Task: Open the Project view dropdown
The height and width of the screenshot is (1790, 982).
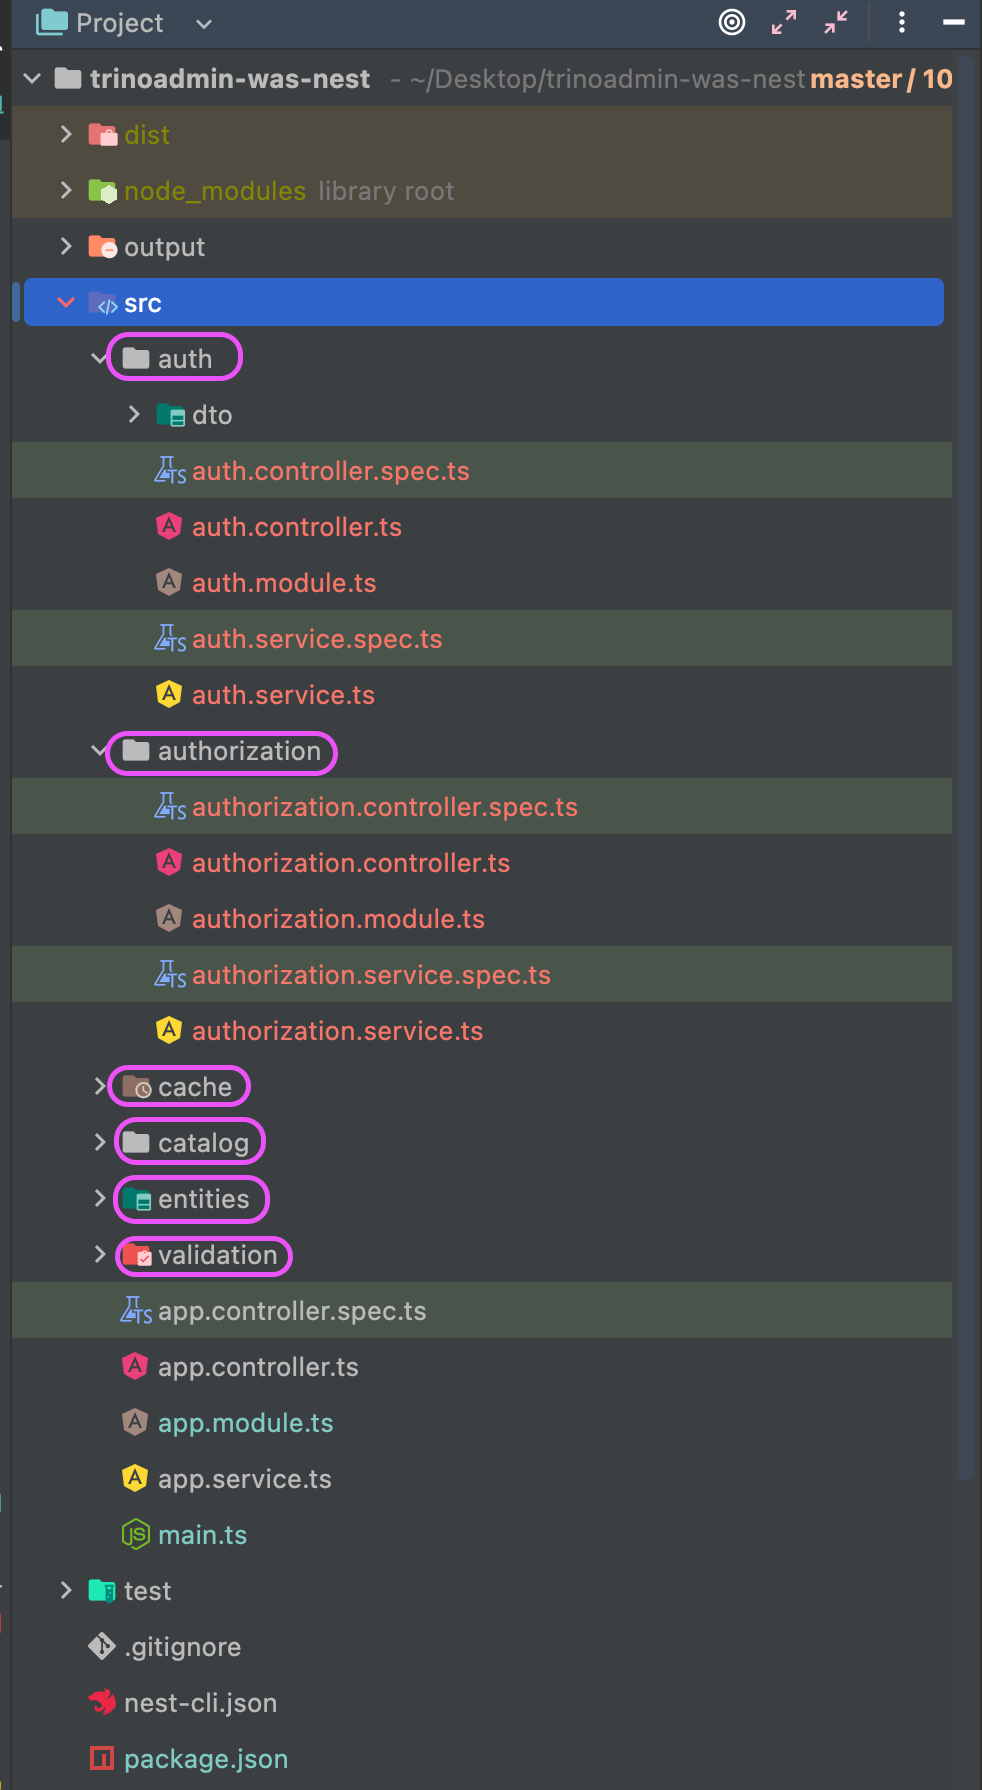Action: coord(204,23)
